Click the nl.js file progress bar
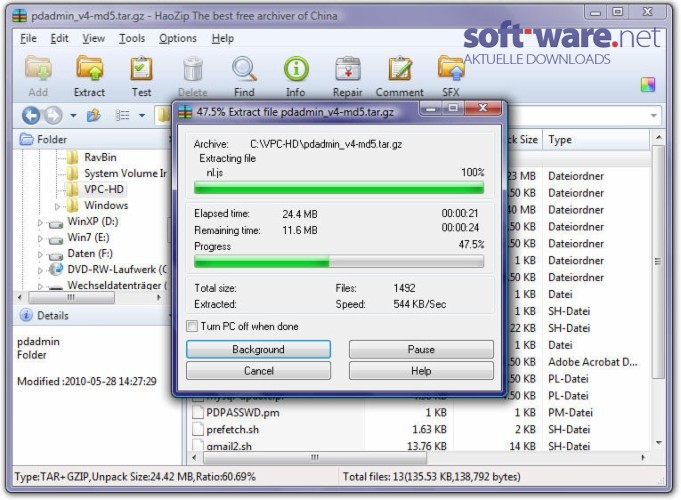The image size is (681, 500). pyautogui.click(x=339, y=188)
